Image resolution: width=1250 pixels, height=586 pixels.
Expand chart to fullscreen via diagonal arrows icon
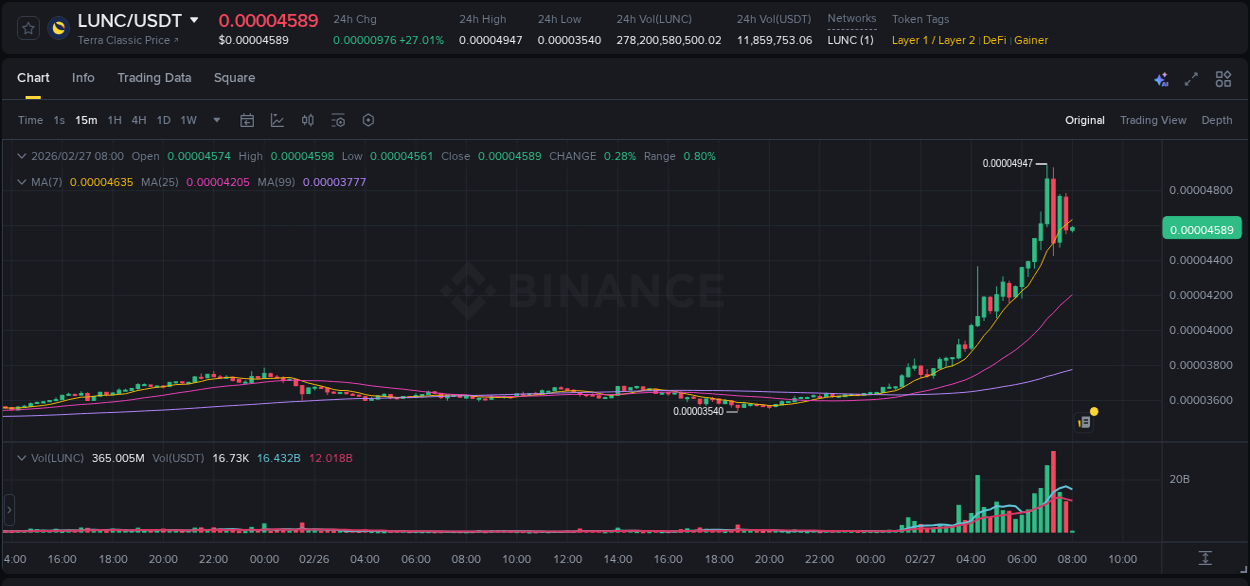[1190, 78]
